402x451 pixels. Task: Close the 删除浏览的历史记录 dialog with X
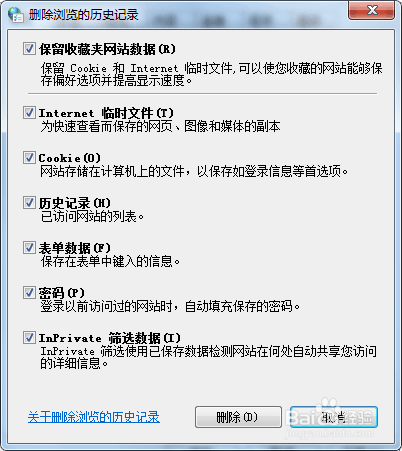[372, 10]
